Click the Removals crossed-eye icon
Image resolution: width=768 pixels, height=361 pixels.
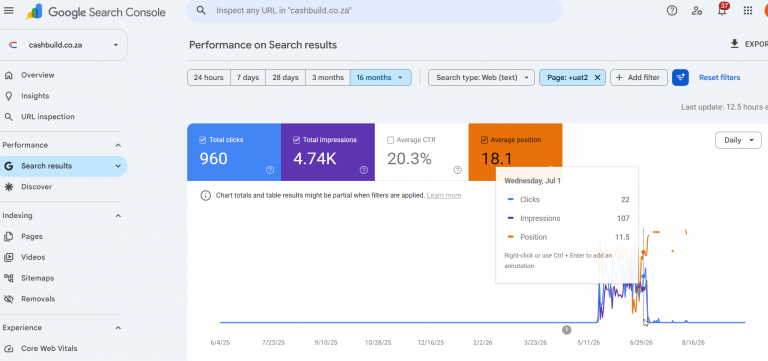click(x=8, y=299)
